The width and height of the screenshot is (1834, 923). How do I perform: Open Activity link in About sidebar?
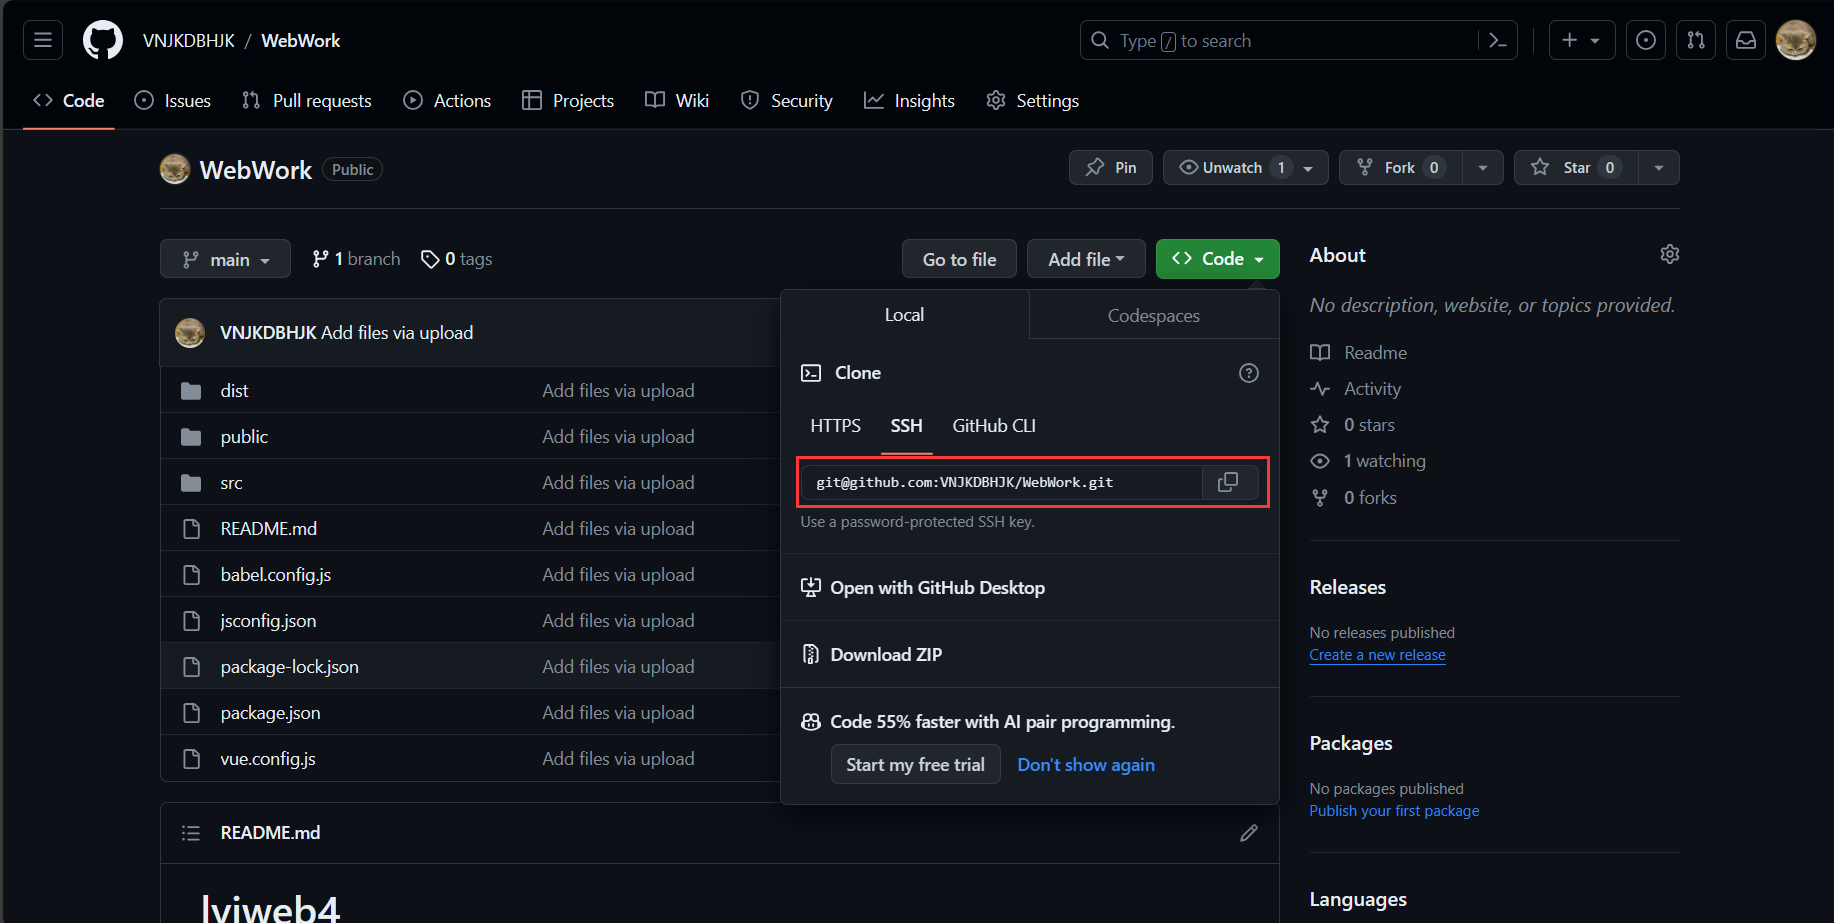click(1356, 389)
